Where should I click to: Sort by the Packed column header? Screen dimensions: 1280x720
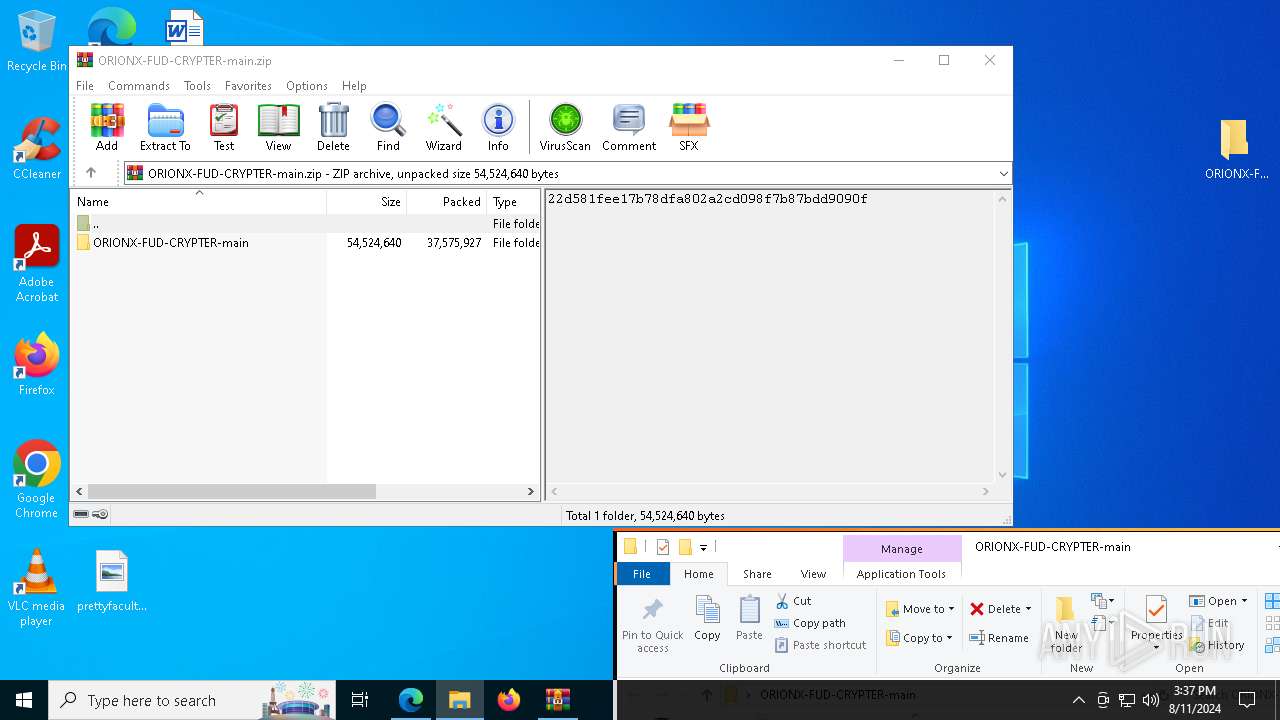tap(446, 201)
